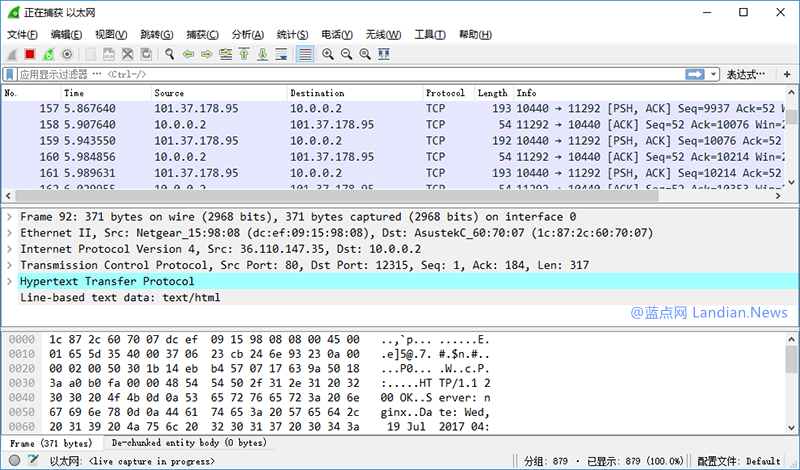Screen dimensions: 800x470
Task: Open the 工具(T) menu
Action: [x=430, y=35]
